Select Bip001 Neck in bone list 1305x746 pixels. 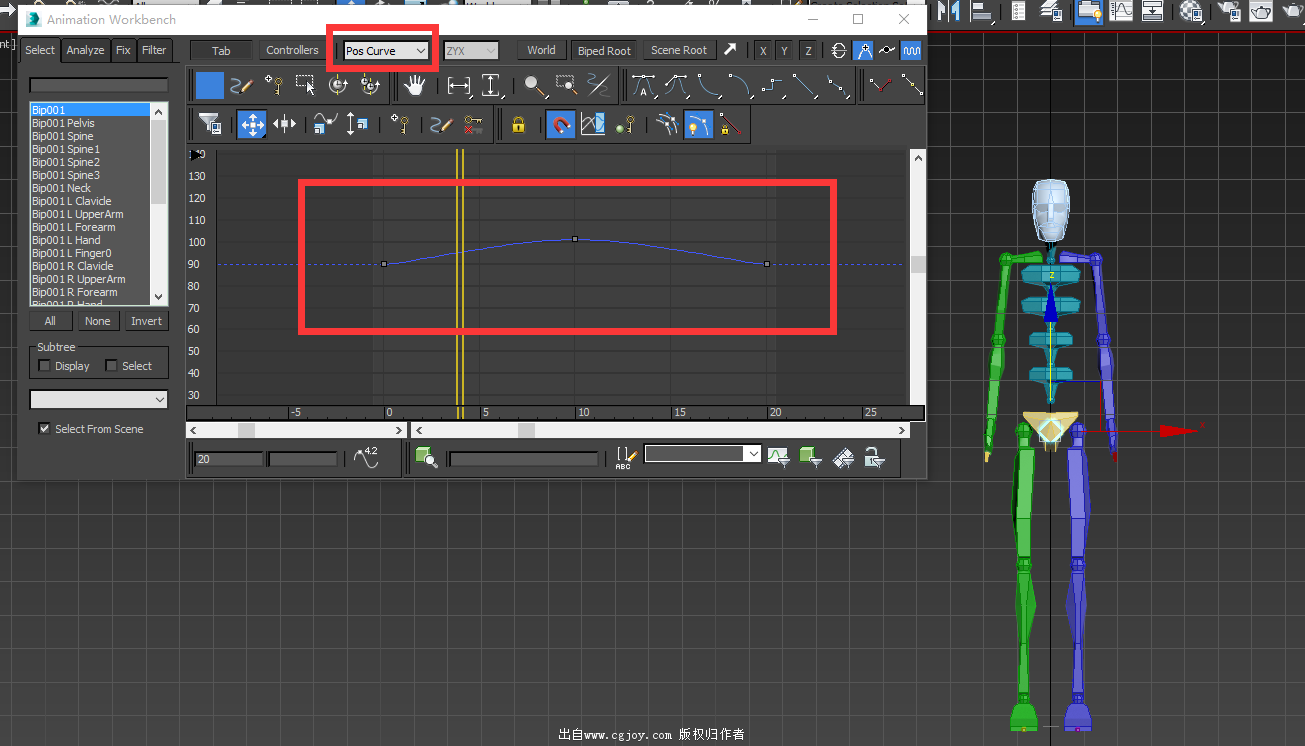[x=90, y=188]
